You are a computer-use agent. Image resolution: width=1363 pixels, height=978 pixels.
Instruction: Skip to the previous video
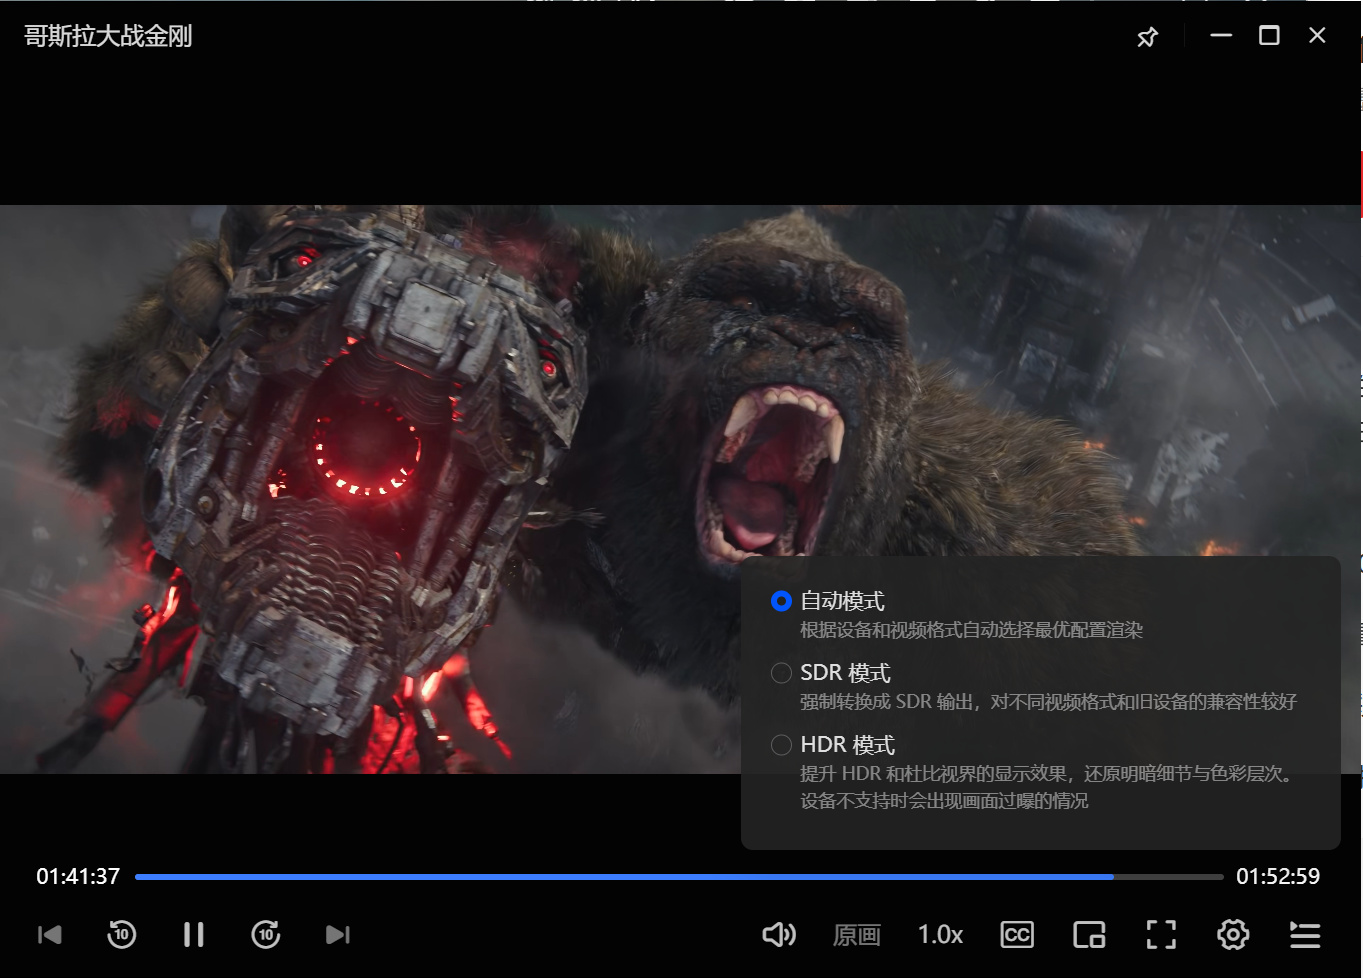(50, 935)
